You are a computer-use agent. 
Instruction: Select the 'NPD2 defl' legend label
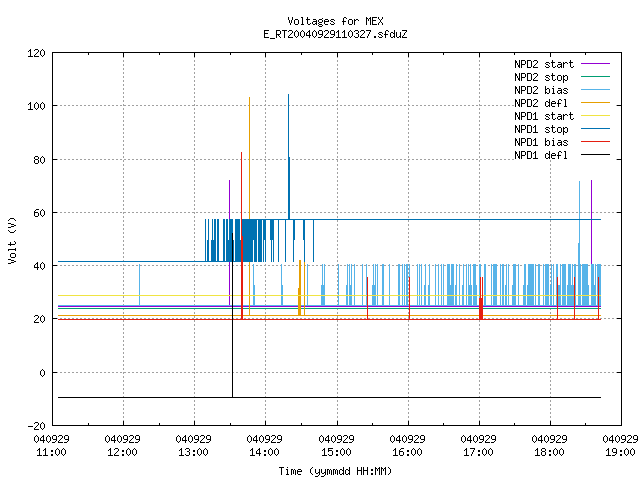click(541, 103)
